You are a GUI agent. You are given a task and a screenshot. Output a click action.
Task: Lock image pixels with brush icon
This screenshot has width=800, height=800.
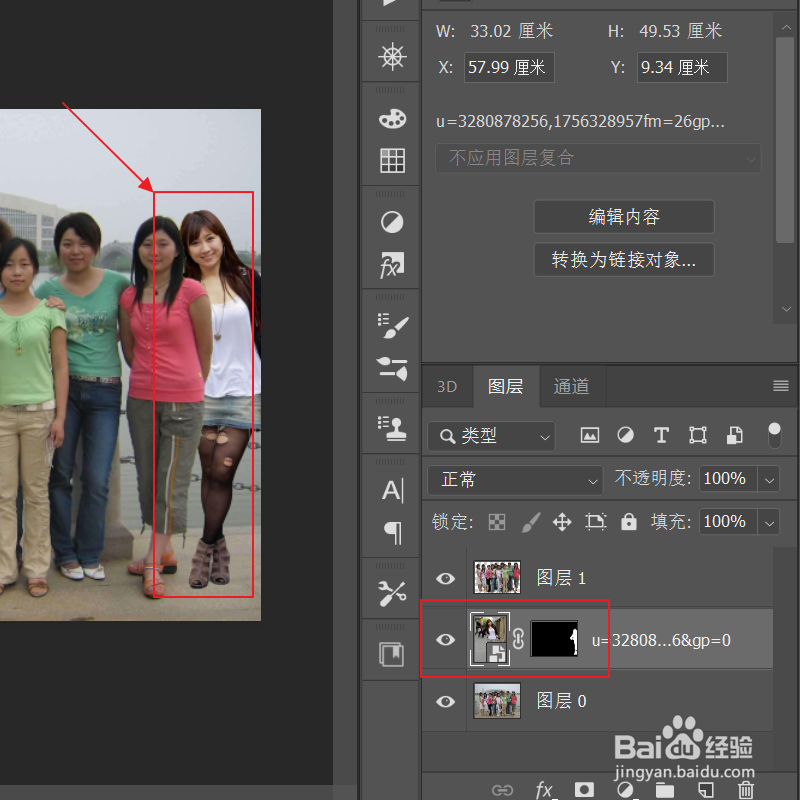tap(531, 522)
